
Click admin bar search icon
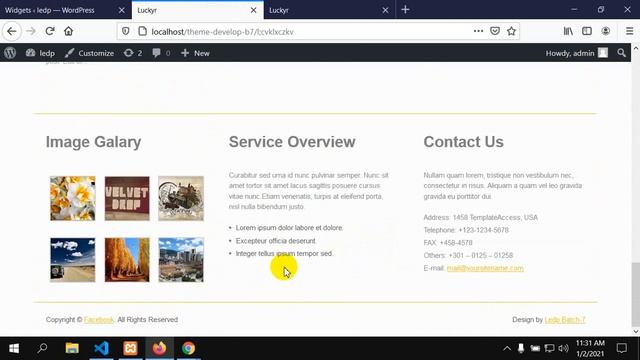[621, 53]
